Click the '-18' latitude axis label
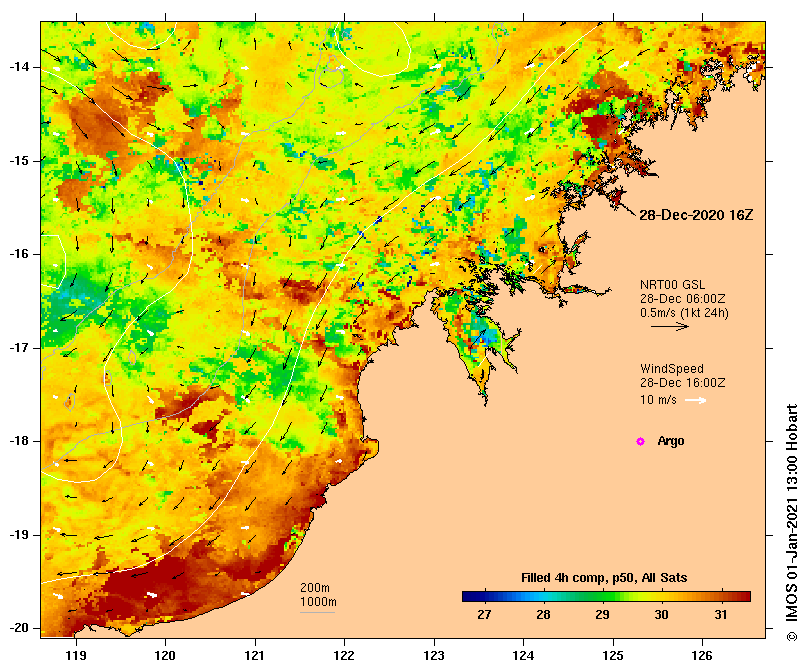809x672 pixels. [x=19, y=441]
